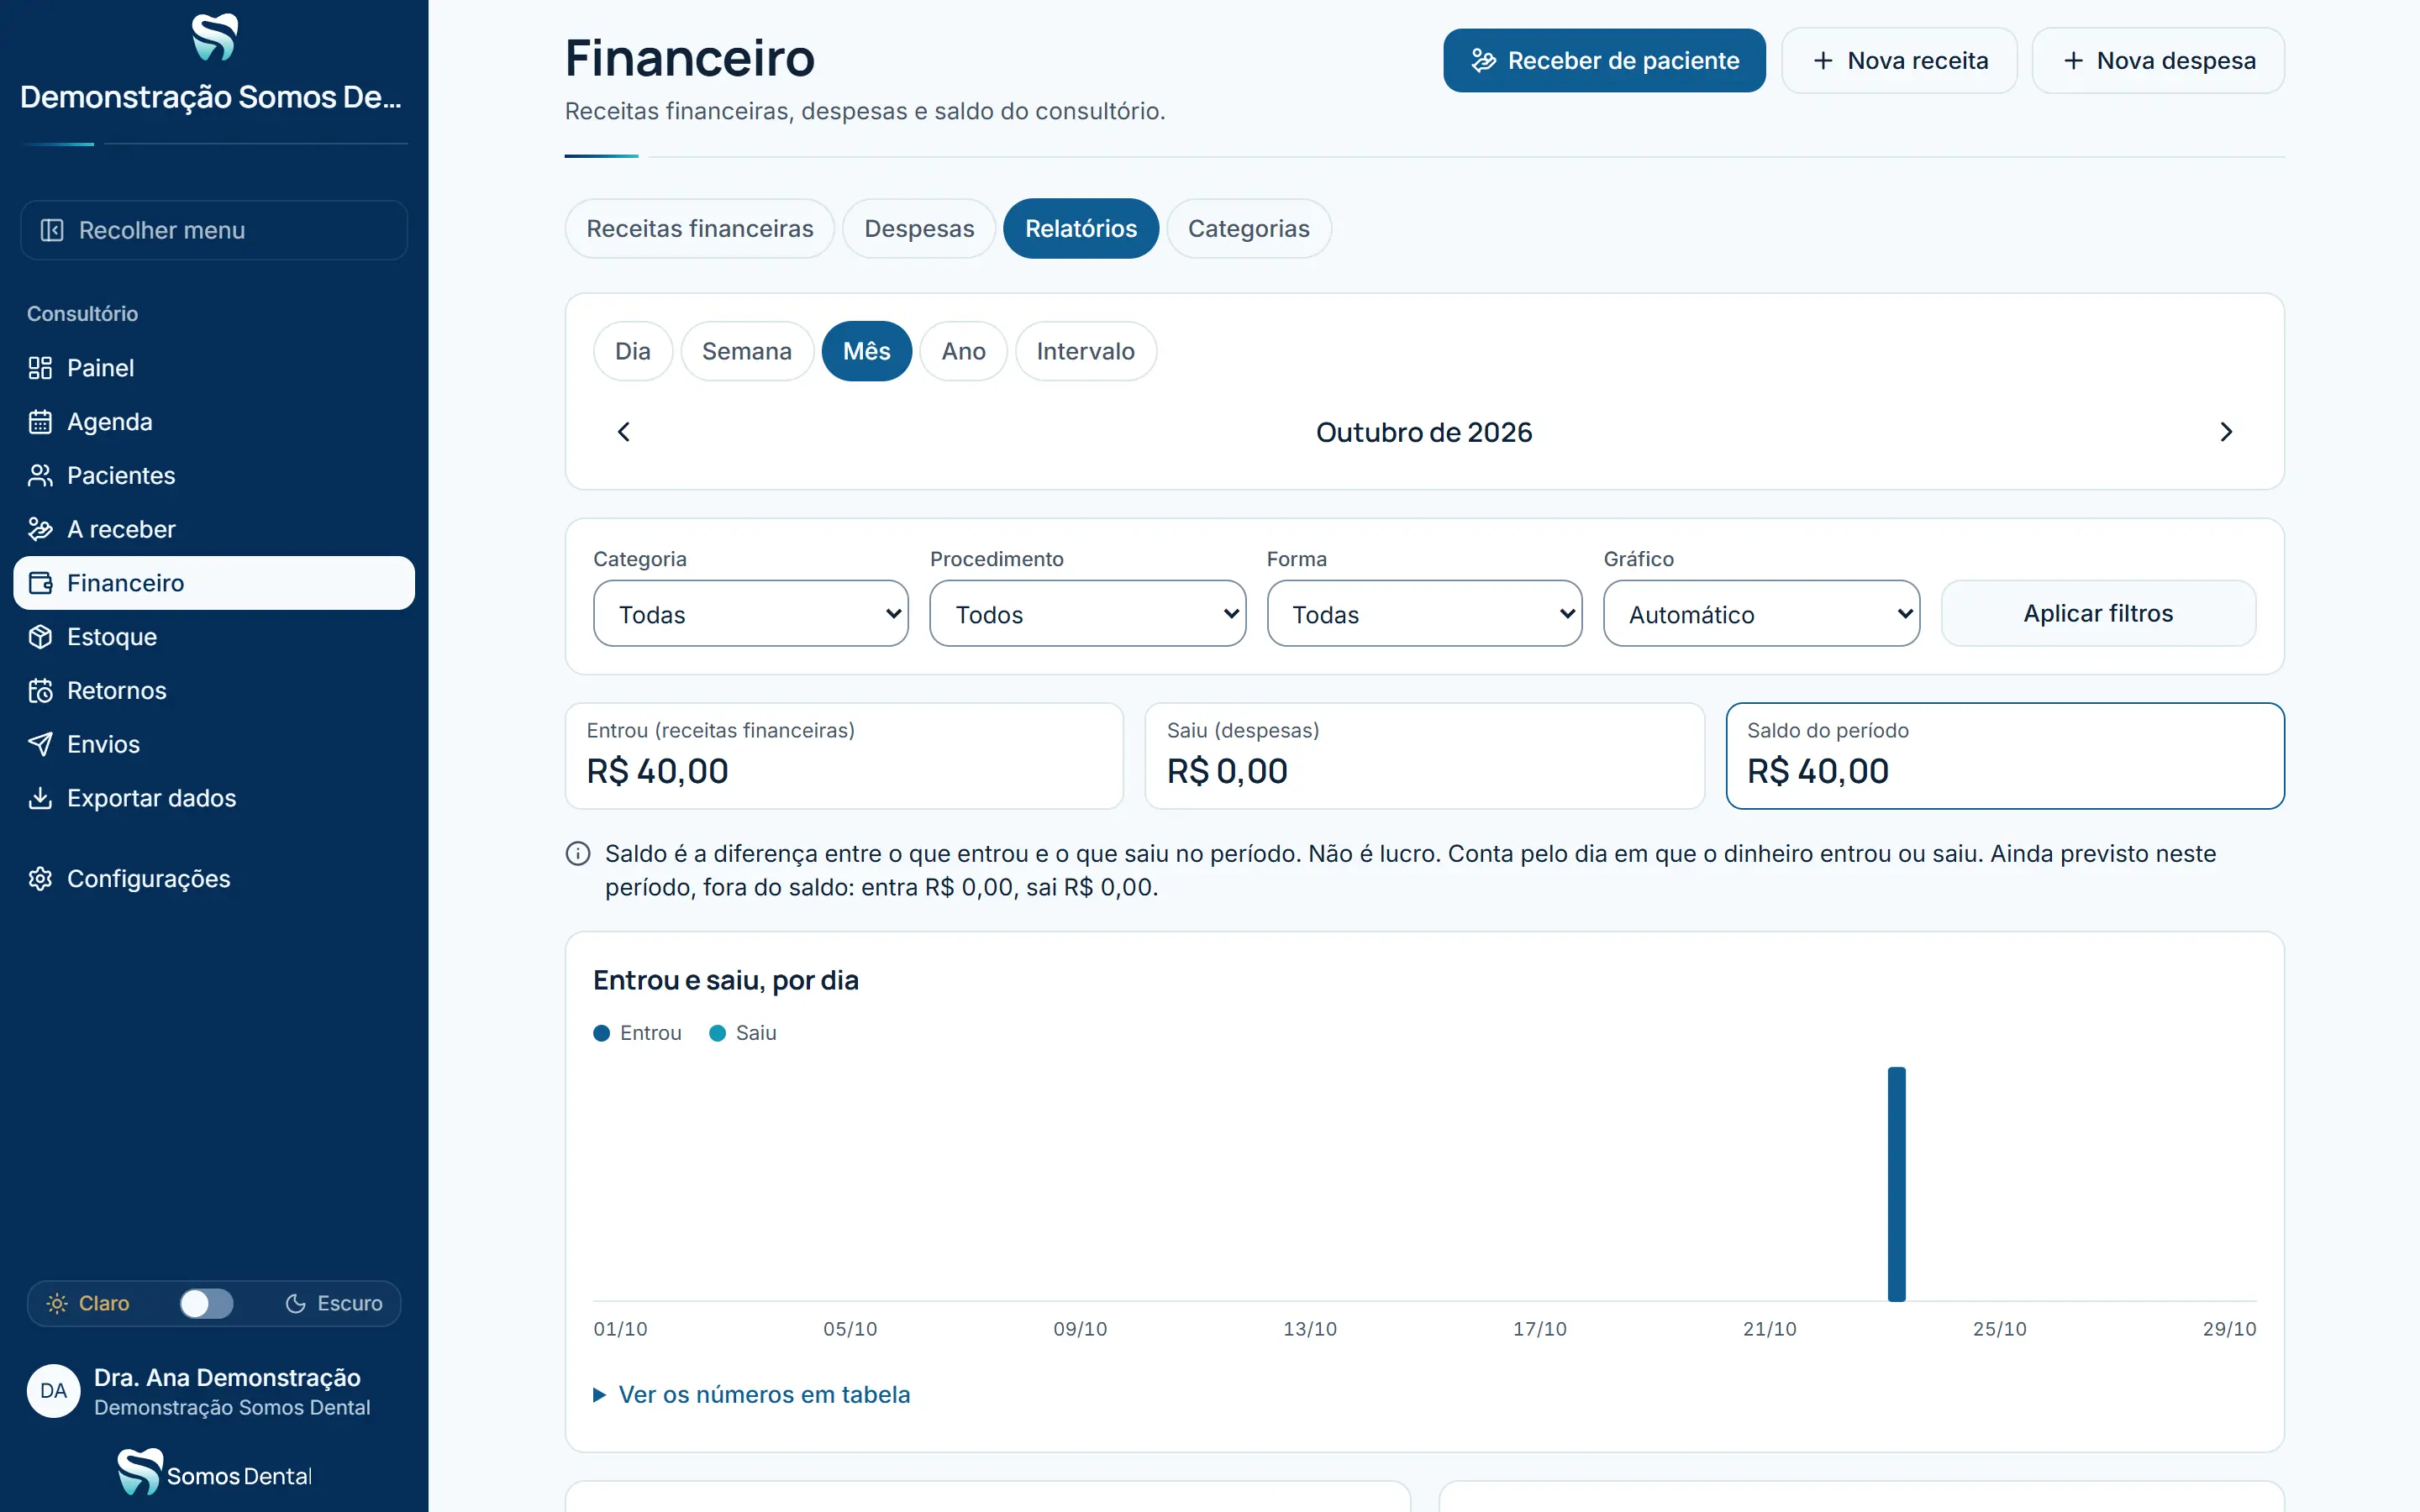Click Aplicar filtros button

pyautogui.click(x=2098, y=613)
